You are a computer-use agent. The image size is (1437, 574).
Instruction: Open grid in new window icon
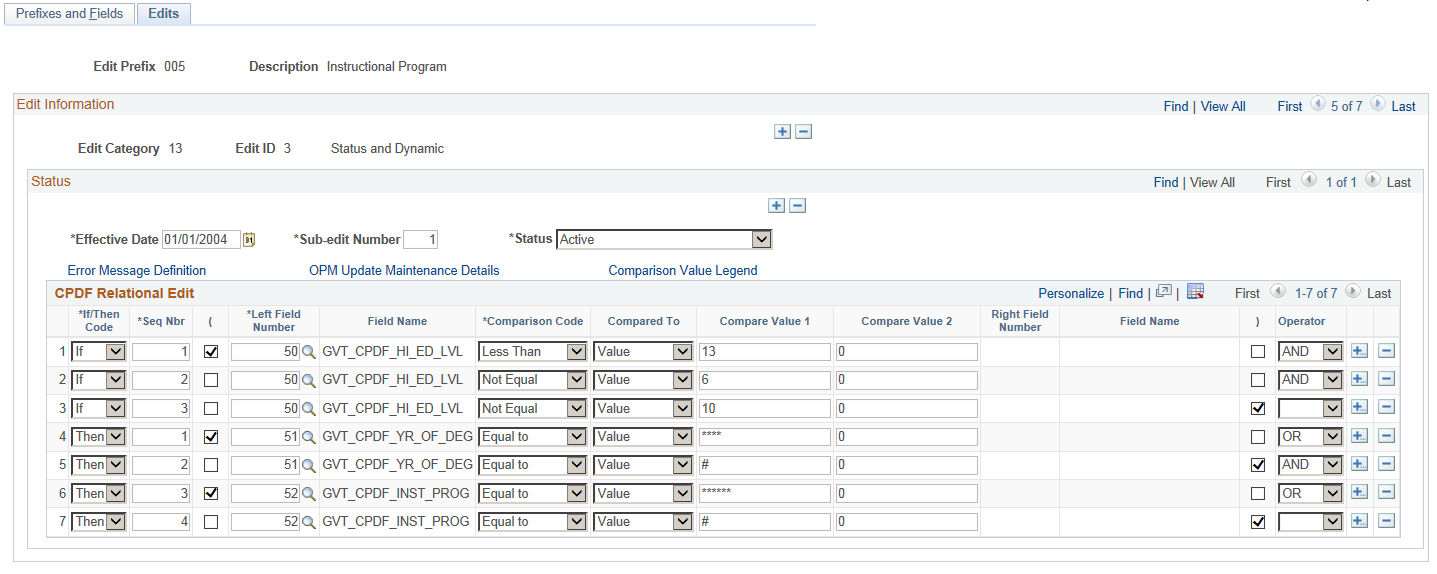point(1163,292)
